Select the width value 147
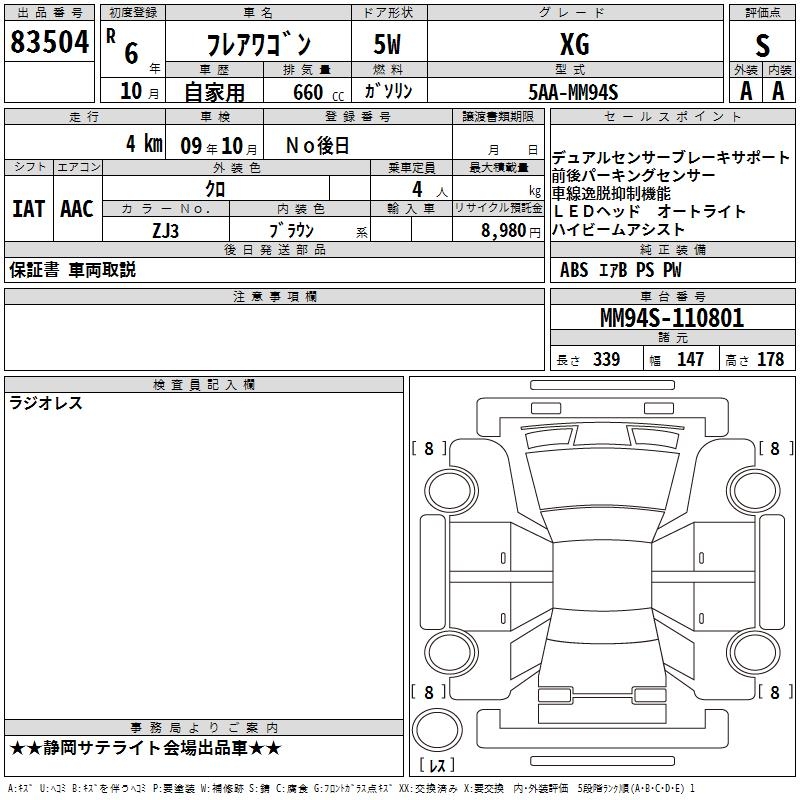 (690, 360)
